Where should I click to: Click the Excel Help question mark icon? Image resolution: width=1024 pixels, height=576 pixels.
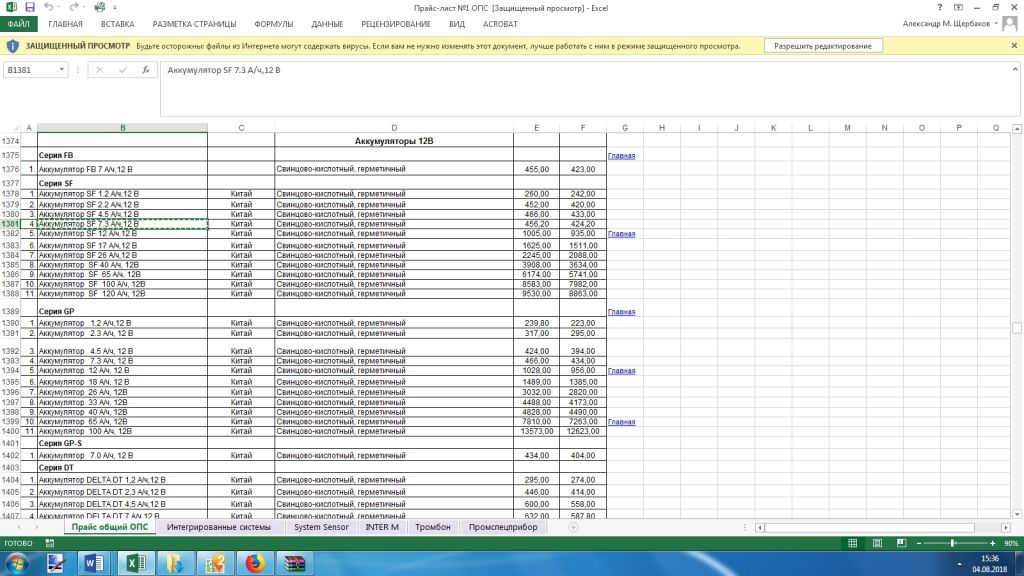click(x=939, y=7)
